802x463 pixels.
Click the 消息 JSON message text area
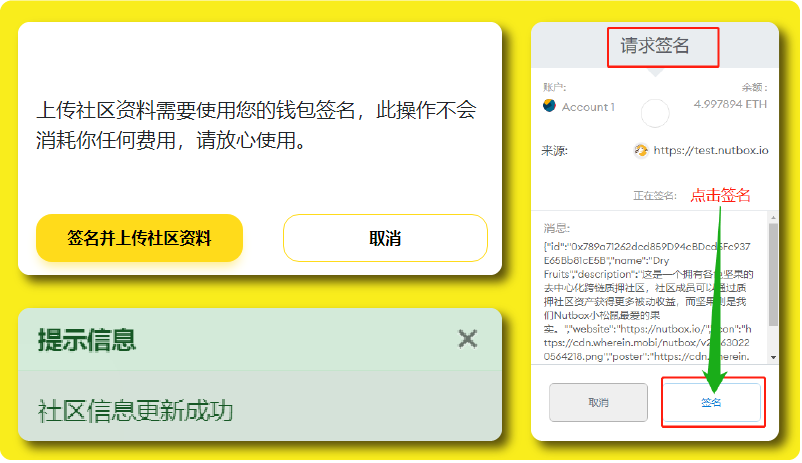[648, 301]
